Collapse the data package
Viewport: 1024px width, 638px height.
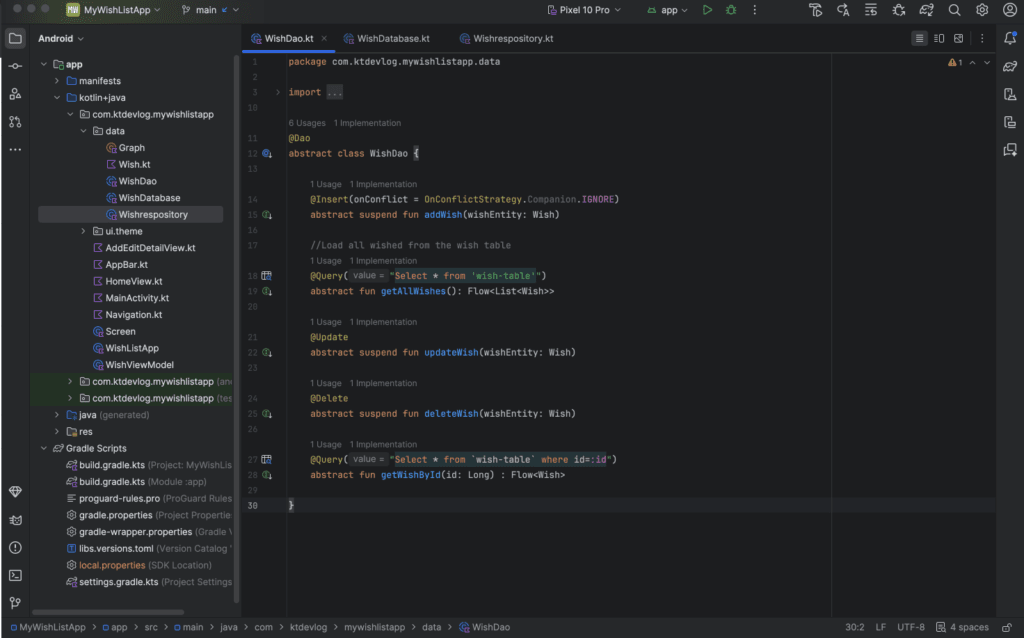point(84,131)
